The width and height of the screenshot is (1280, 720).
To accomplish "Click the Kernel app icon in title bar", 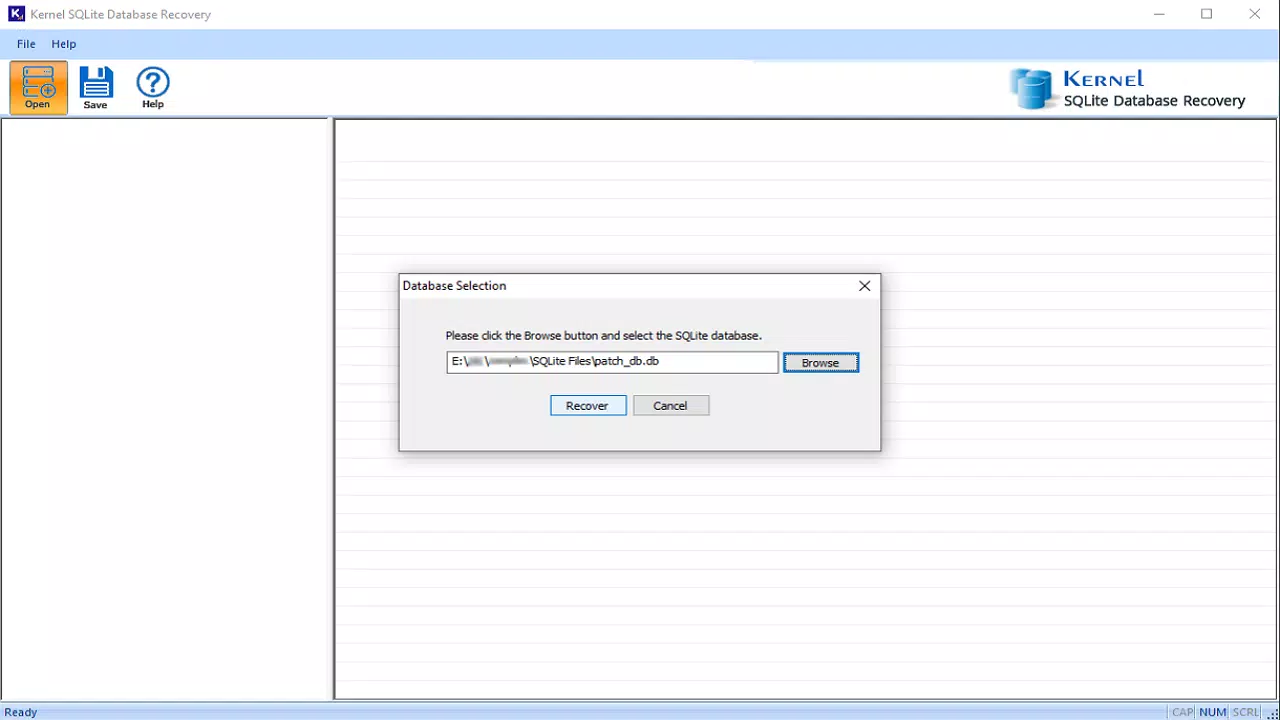I will click(16, 14).
